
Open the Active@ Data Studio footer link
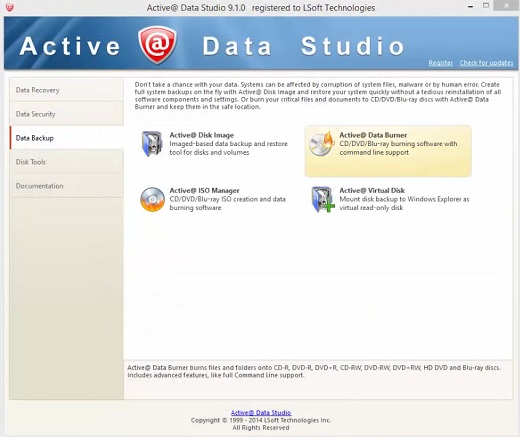click(261, 413)
